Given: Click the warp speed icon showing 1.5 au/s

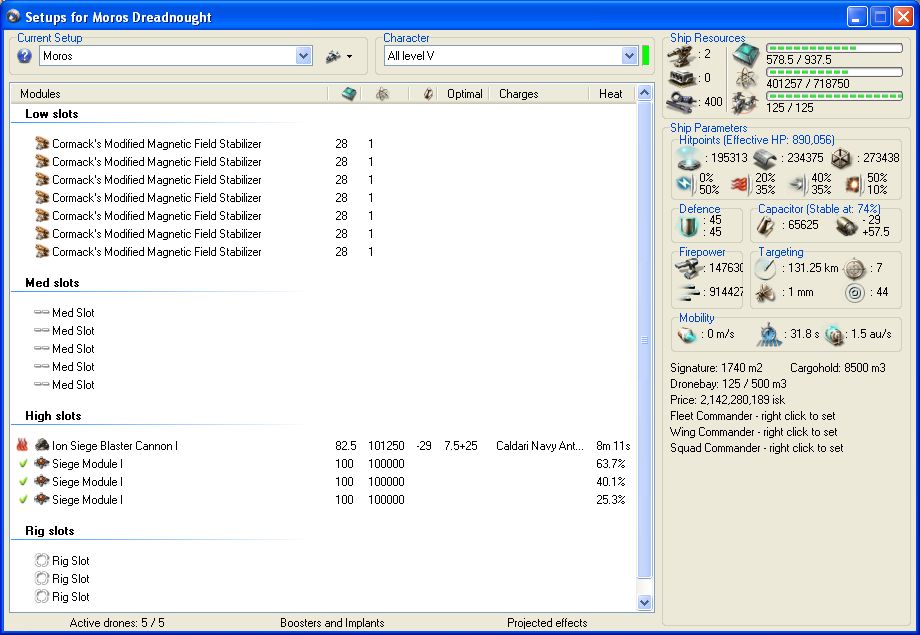Looking at the screenshot, I should pos(834,335).
